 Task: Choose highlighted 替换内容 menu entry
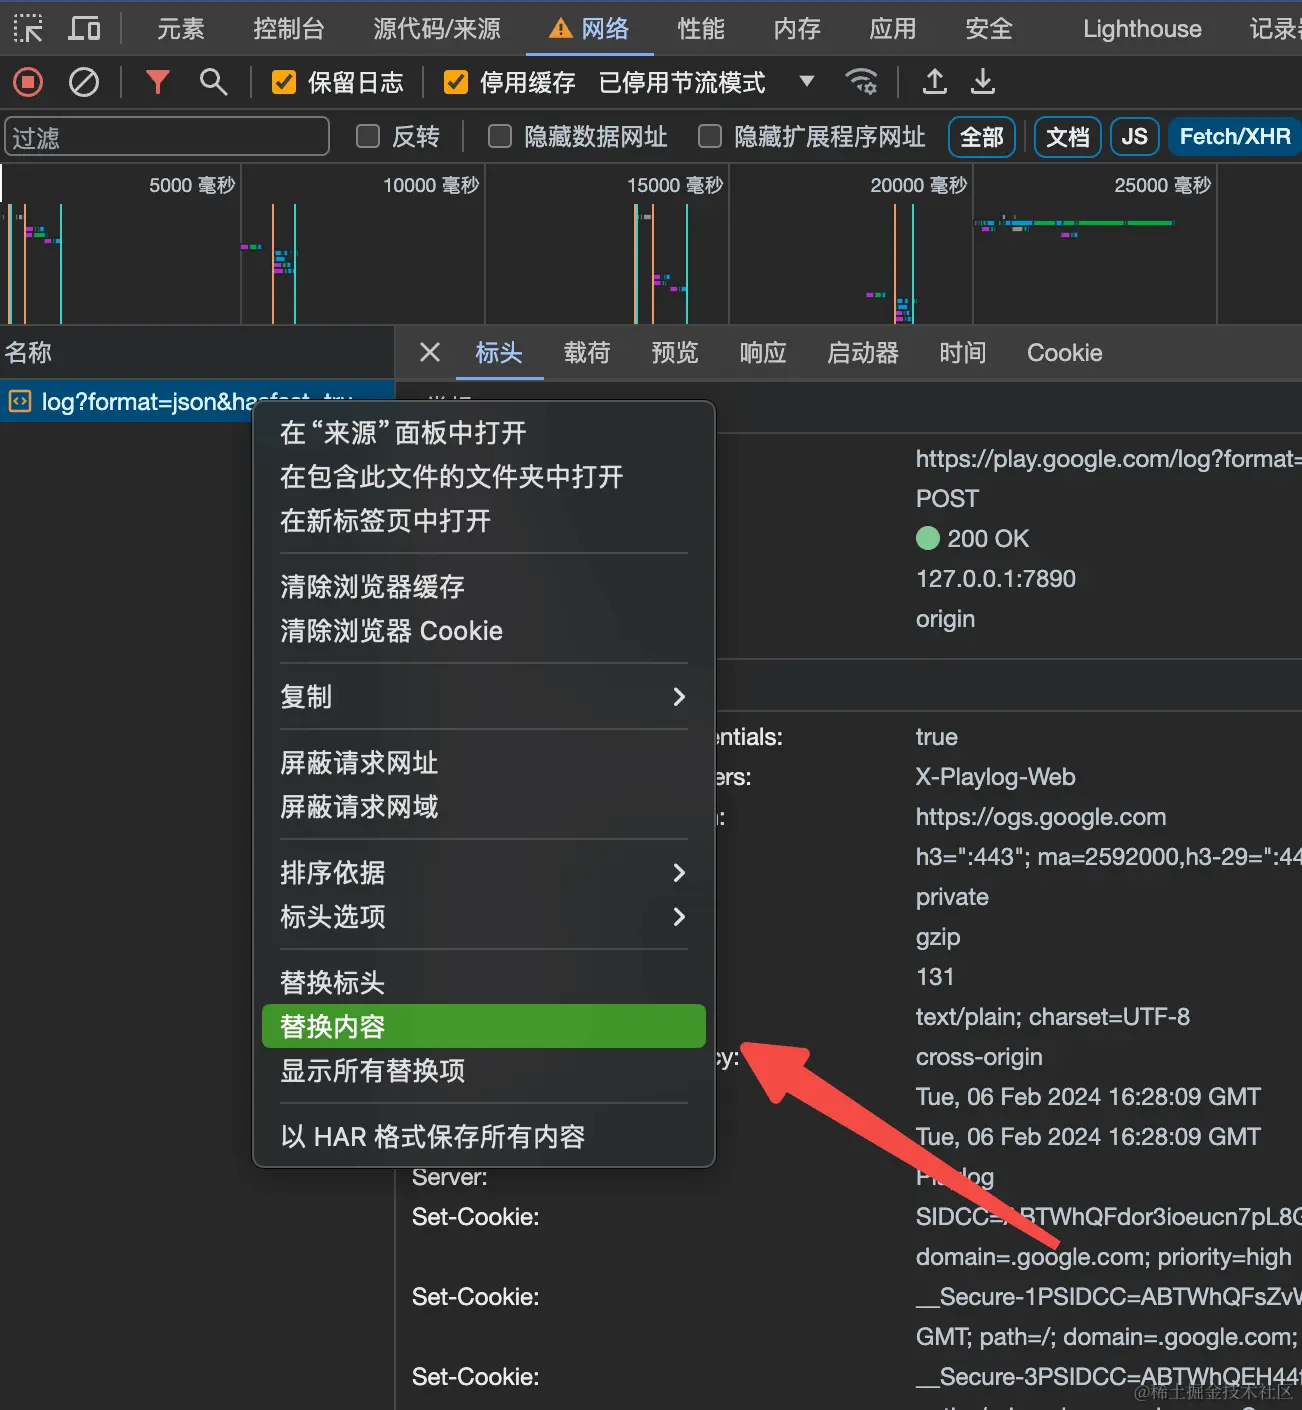tap(484, 1027)
